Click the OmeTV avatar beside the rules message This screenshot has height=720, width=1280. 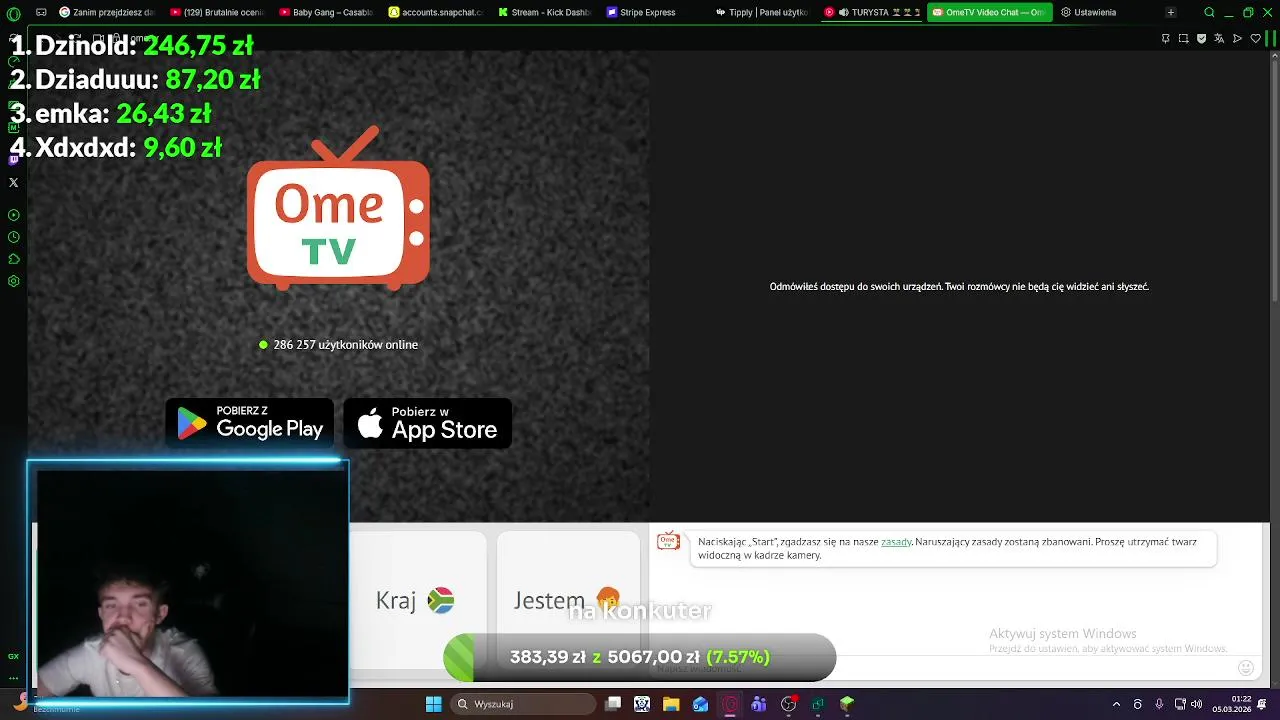[x=668, y=542]
